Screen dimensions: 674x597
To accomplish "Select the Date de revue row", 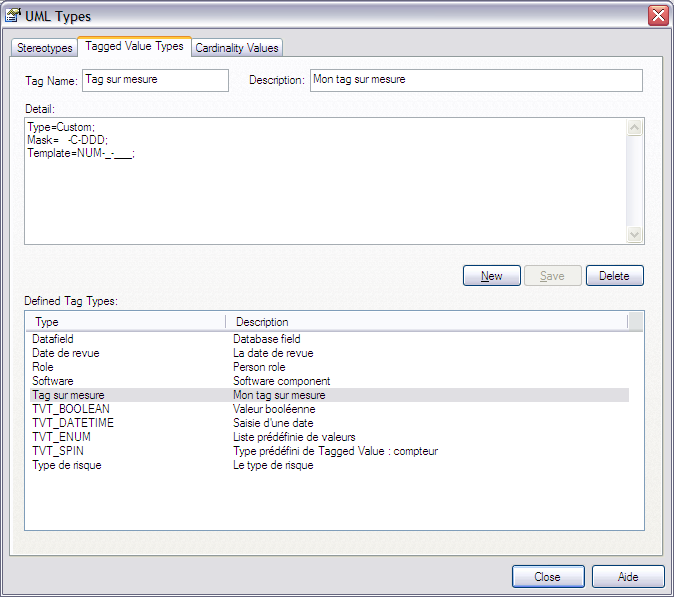I will 66,353.
